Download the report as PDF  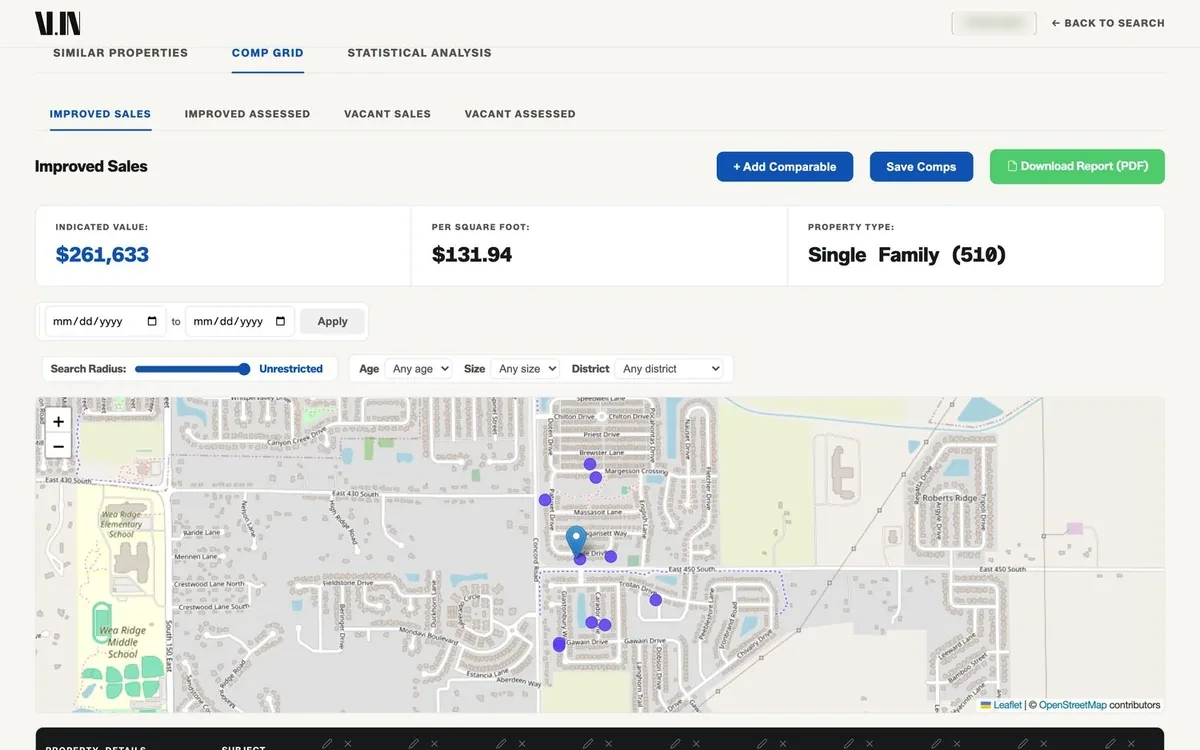pos(1077,166)
